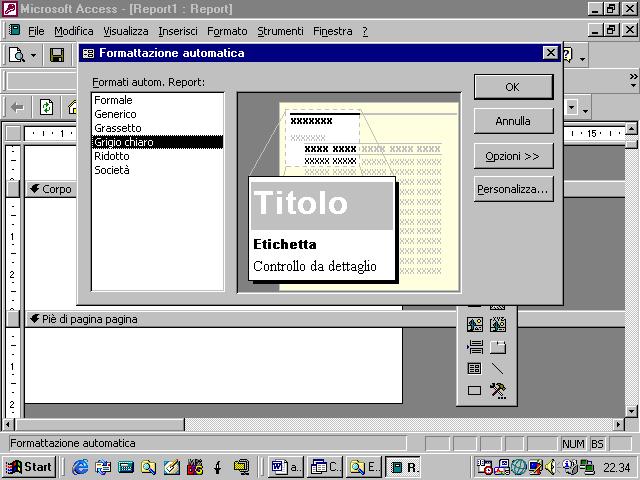The height and width of the screenshot is (480, 640).
Task: Click the Piè di pagina section selector square
Action: pyautogui.click(x=13, y=319)
